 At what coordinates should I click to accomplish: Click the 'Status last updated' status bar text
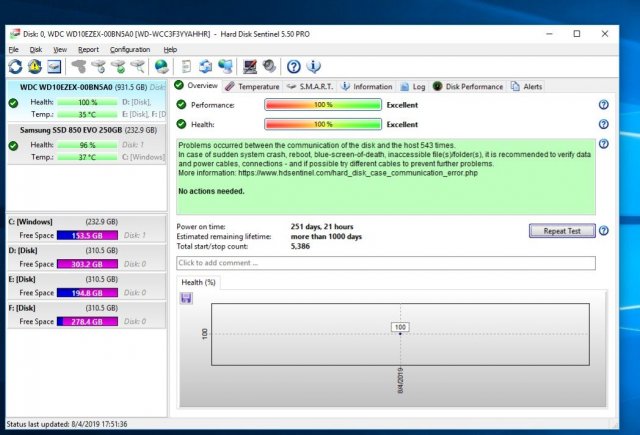67,424
